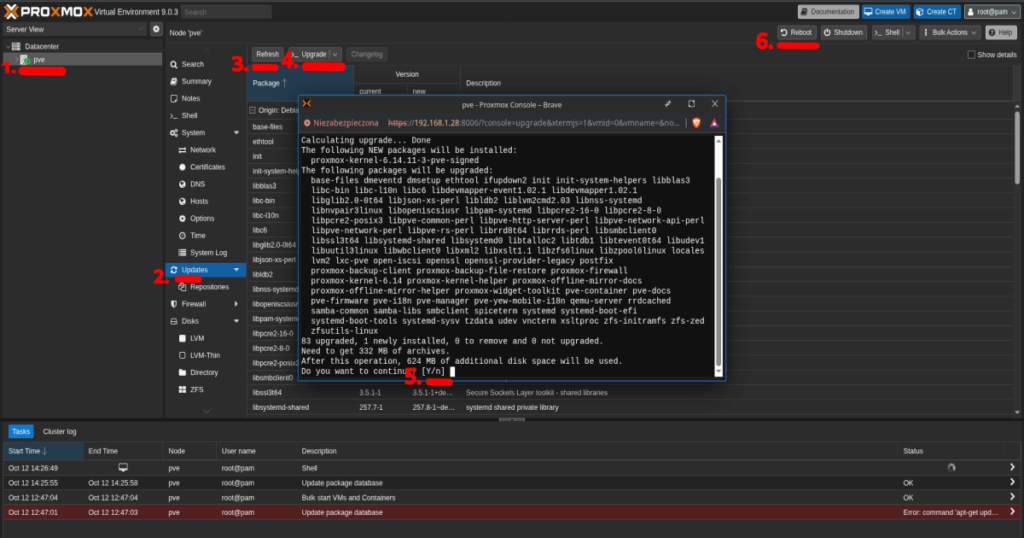Collapse the Disks menu section arrow
Image resolution: width=1024 pixels, height=538 pixels.
(x=236, y=321)
